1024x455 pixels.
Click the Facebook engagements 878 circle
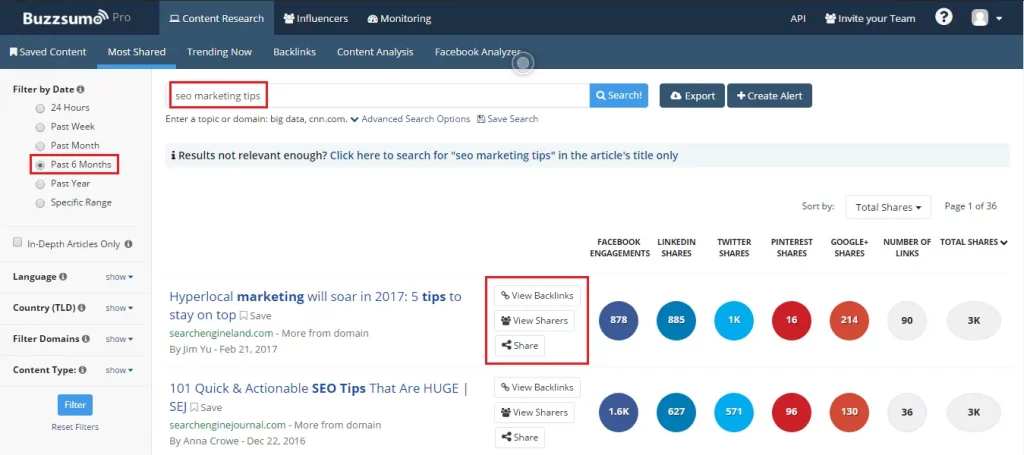pyautogui.click(x=618, y=320)
